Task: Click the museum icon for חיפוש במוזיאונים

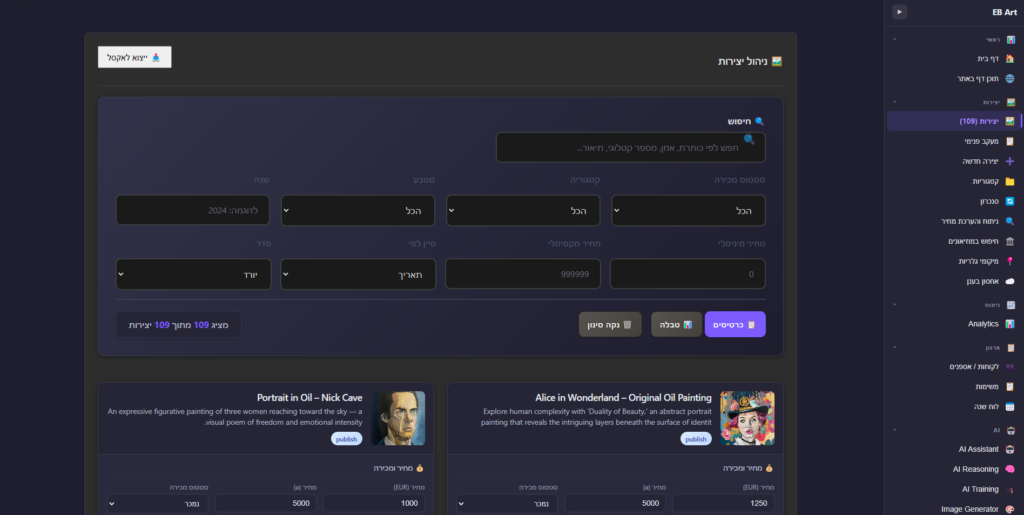Action: 1009,241
